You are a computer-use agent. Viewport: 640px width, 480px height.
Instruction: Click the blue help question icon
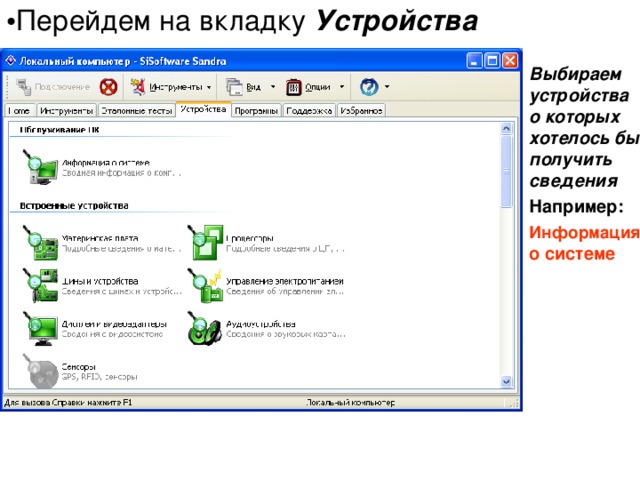click(369, 87)
